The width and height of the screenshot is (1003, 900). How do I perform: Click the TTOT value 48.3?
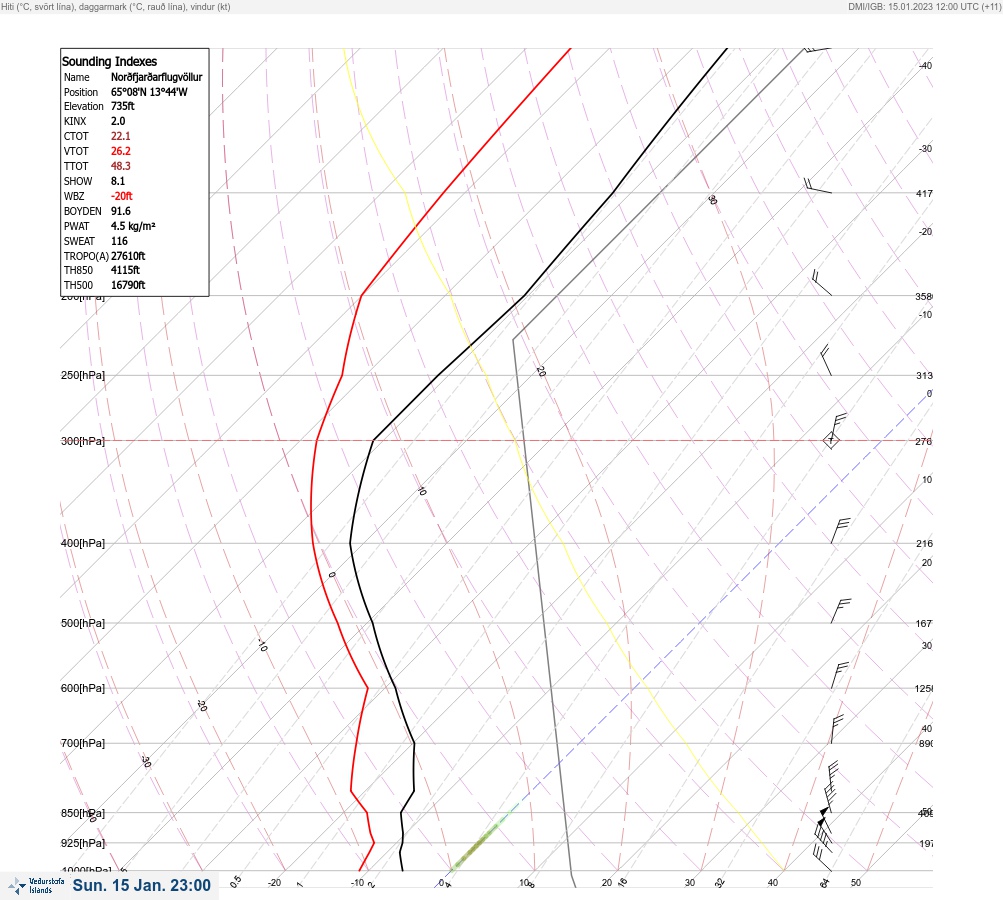click(121, 166)
